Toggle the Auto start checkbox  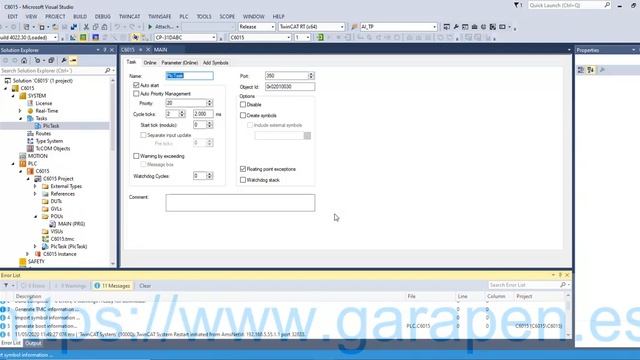pyautogui.click(x=136, y=85)
